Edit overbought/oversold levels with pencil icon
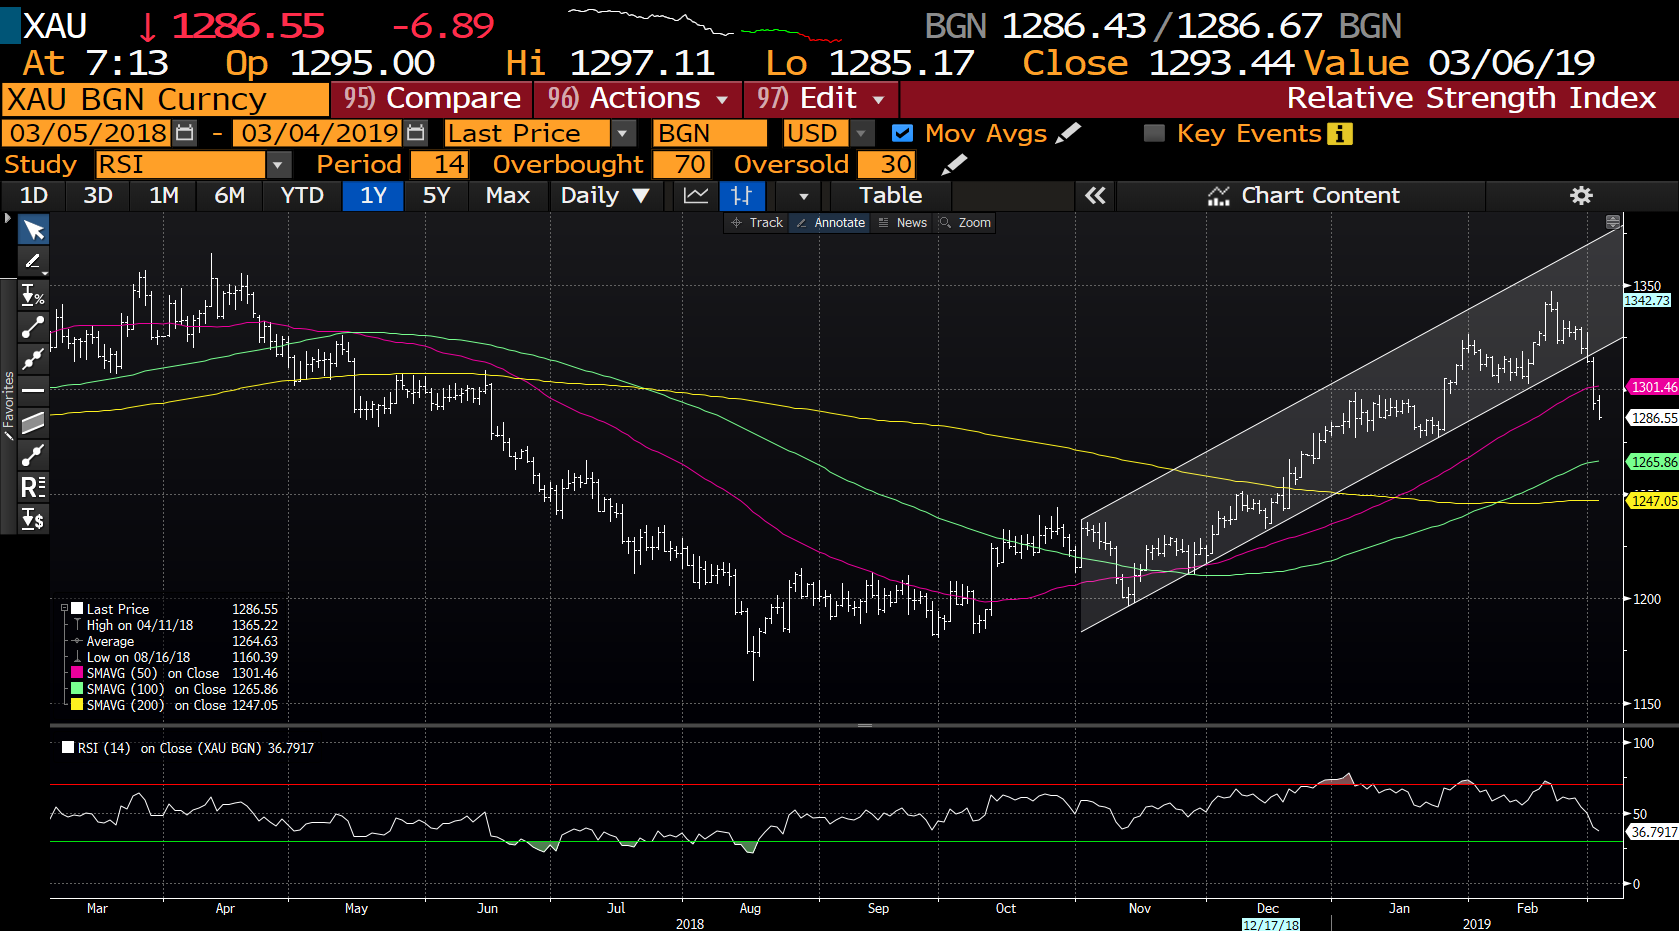This screenshot has height=931, width=1679. tap(955, 164)
